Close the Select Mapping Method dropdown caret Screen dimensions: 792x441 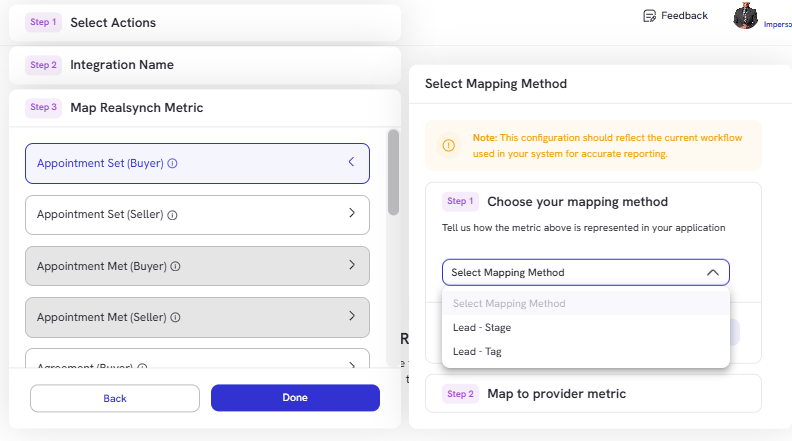[713, 272]
